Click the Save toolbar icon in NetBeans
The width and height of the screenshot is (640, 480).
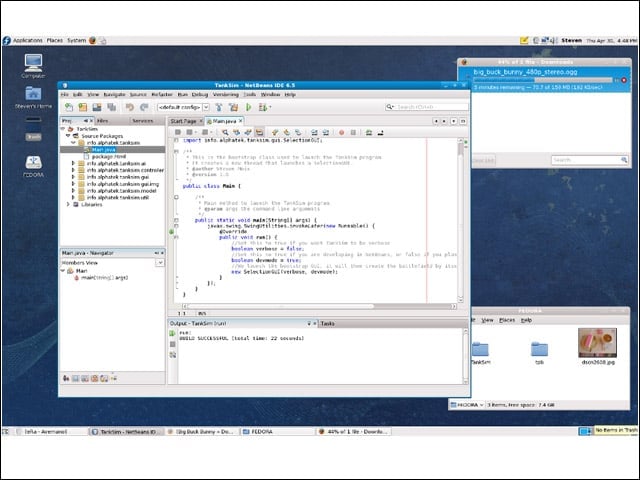[x=97, y=107]
